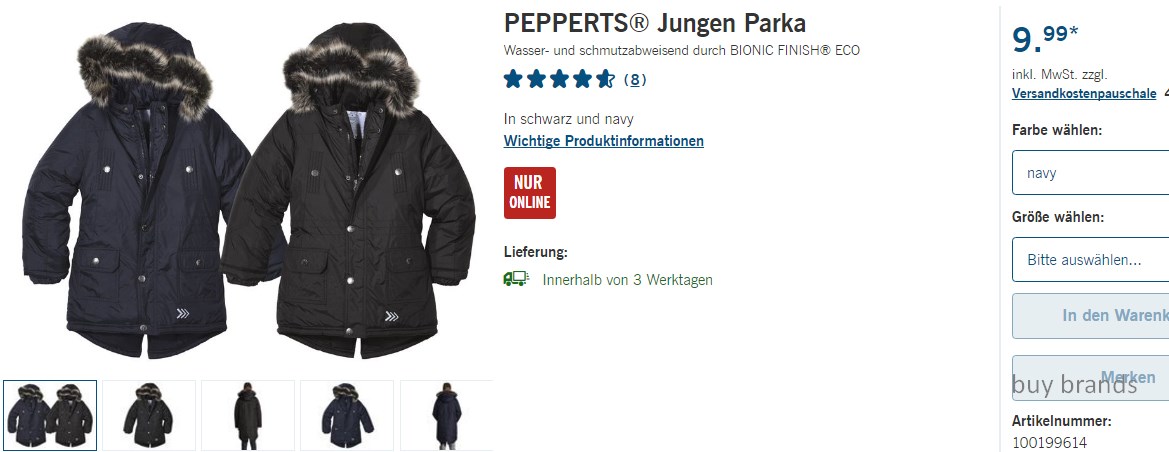Viewport: 1169px width, 452px height.
Task: Click In den Warenkorb button
Action: (1091, 316)
